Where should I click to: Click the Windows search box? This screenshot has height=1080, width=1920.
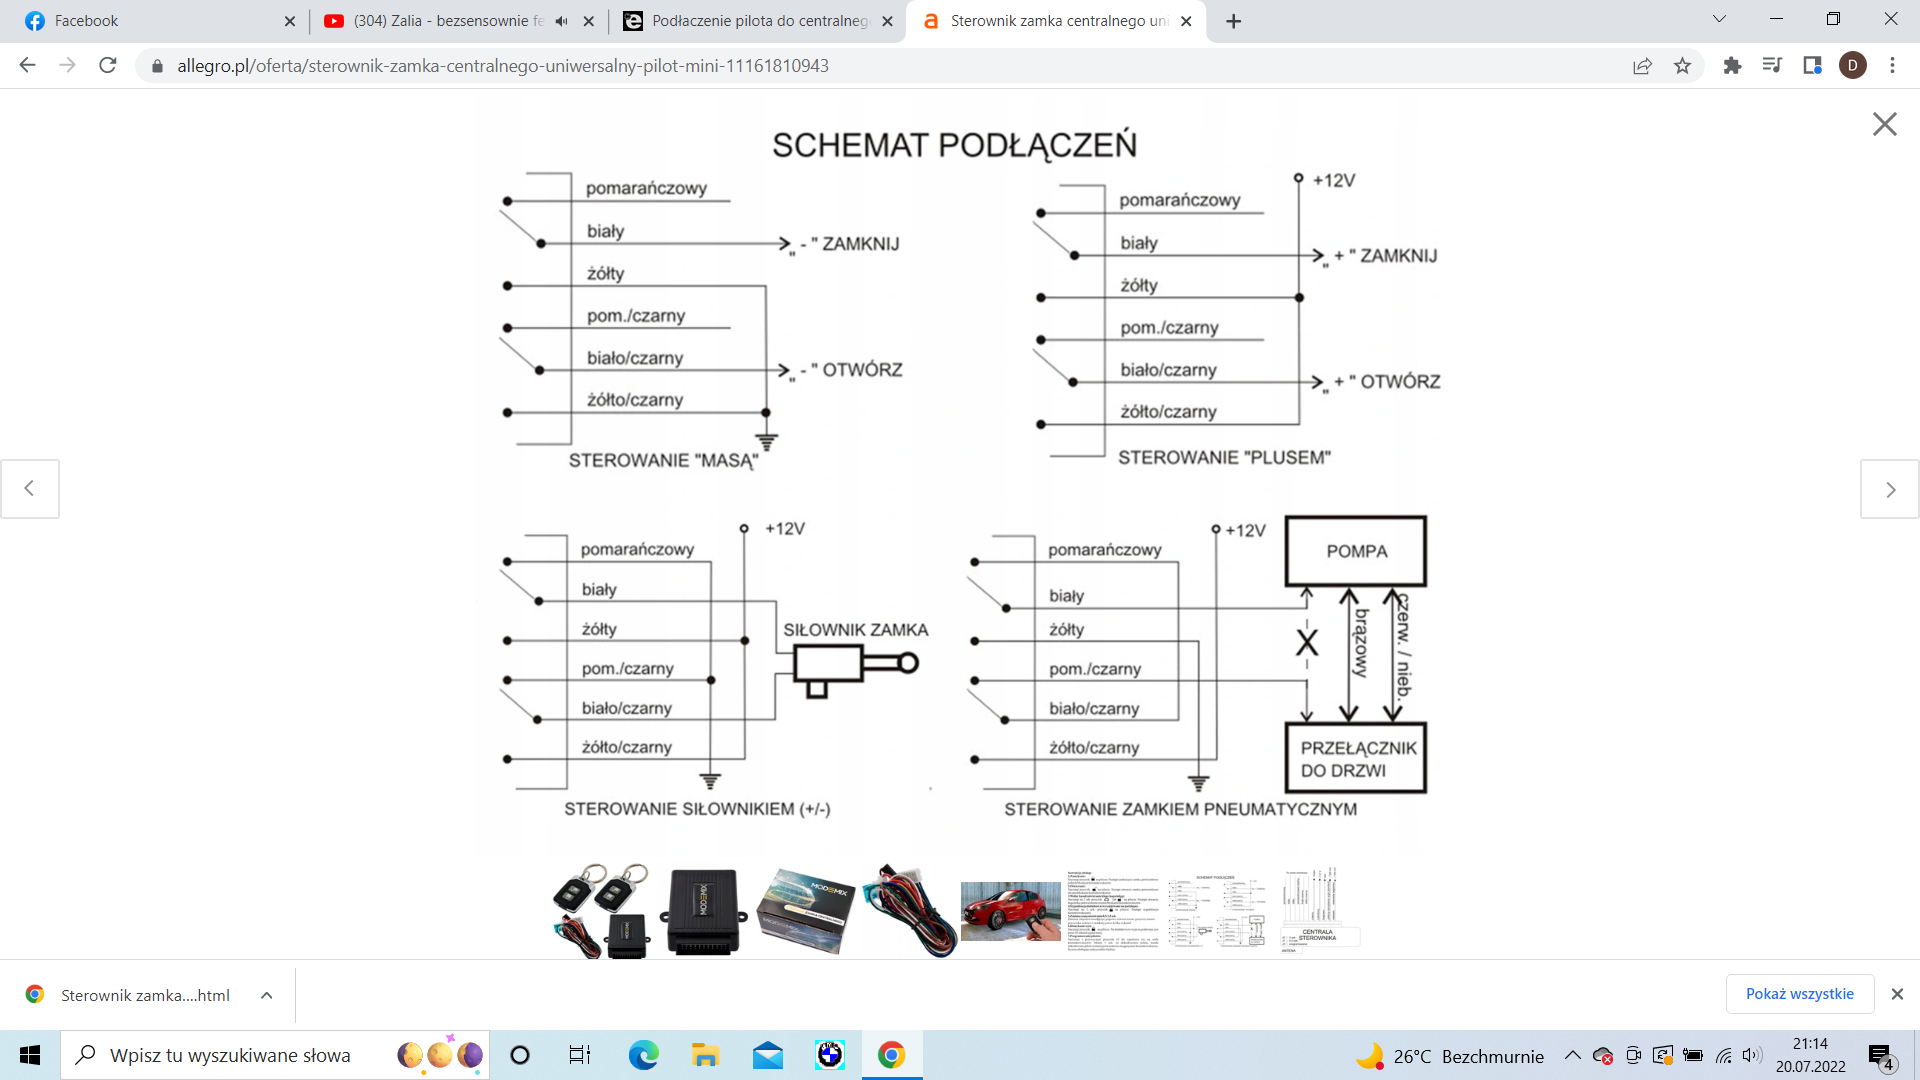click(230, 1055)
